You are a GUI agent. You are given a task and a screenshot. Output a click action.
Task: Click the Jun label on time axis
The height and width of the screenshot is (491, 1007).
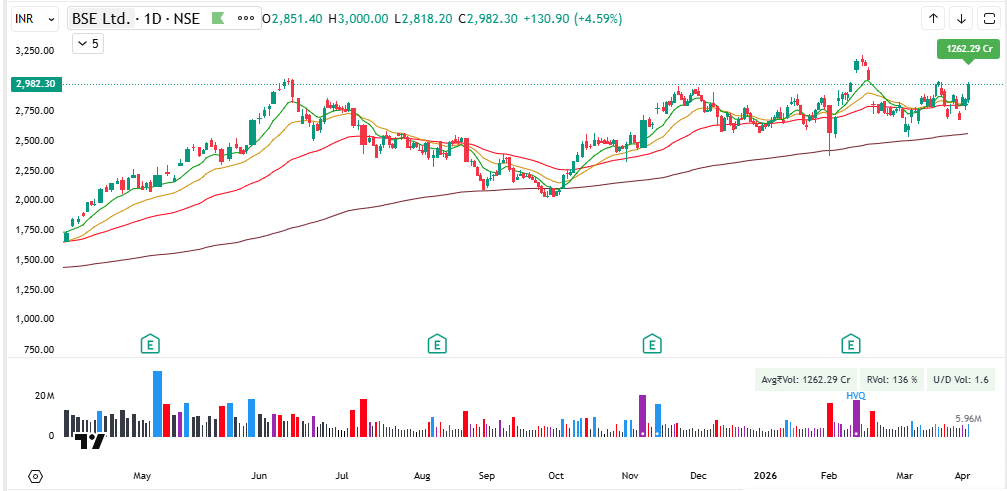(x=259, y=476)
